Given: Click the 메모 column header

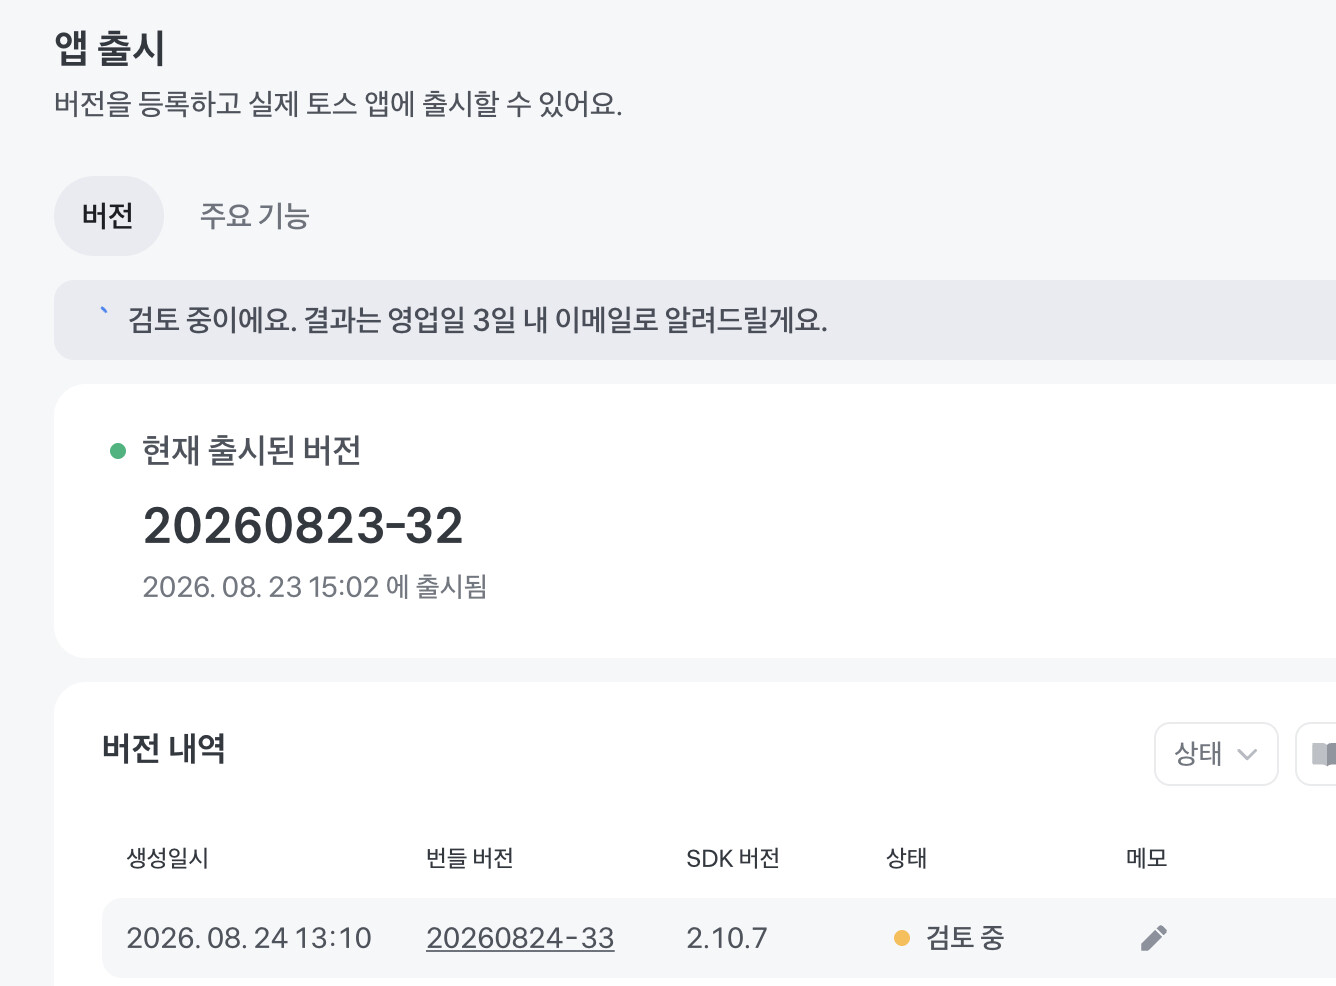Looking at the screenshot, I should pos(1146,858).
